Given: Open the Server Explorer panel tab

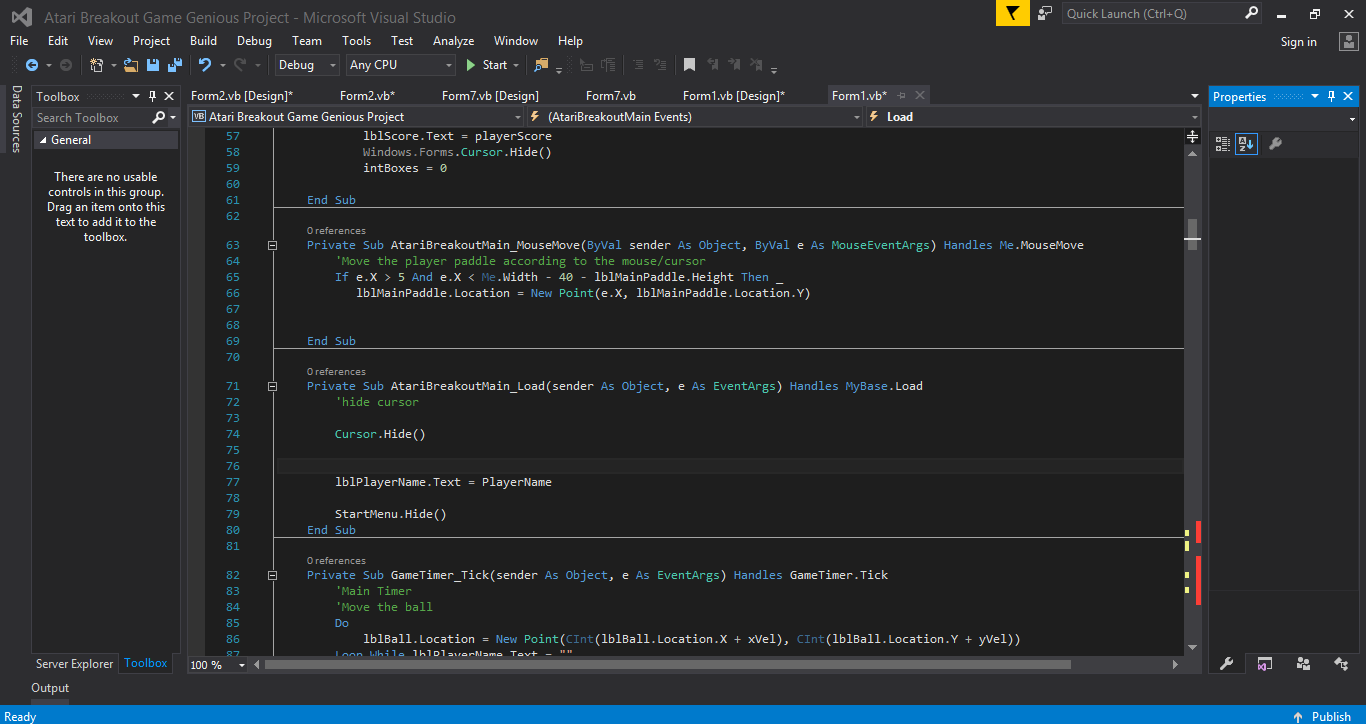Looking at the screenshot, I should click(75, 664).
